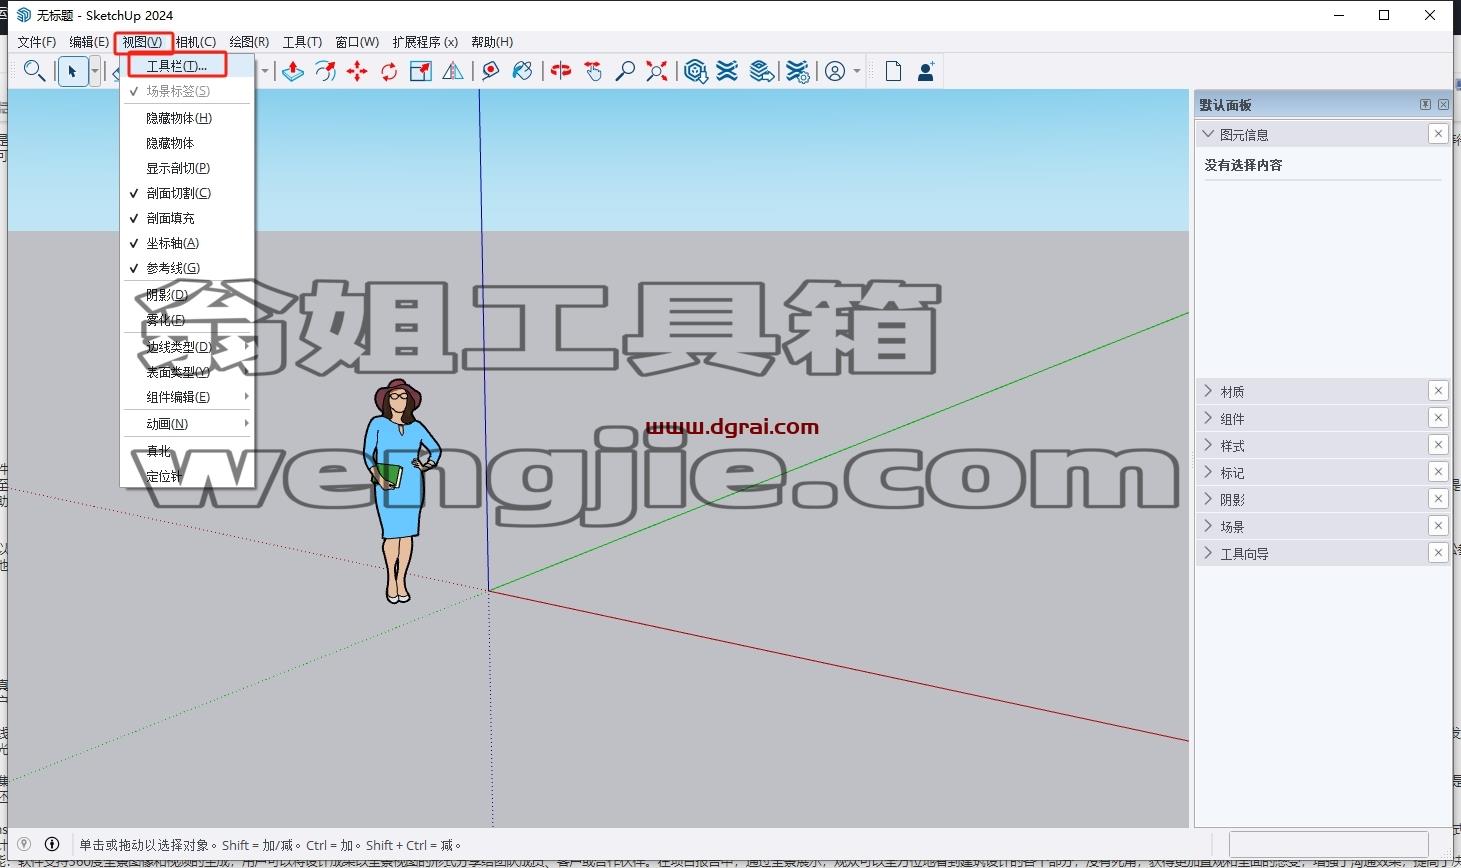Toggle 场景标签(S) menu entry

[x=187, y=91]
